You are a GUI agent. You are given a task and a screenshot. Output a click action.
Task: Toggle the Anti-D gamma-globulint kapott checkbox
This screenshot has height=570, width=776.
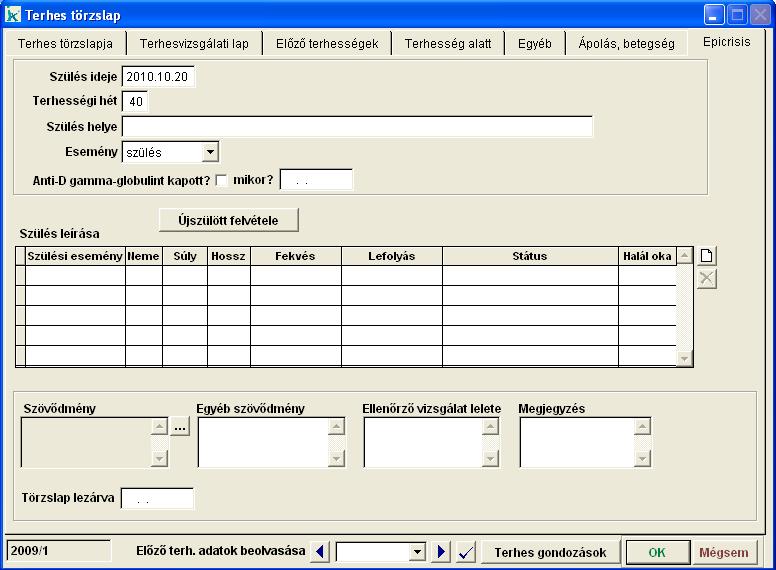pos(222,180)
